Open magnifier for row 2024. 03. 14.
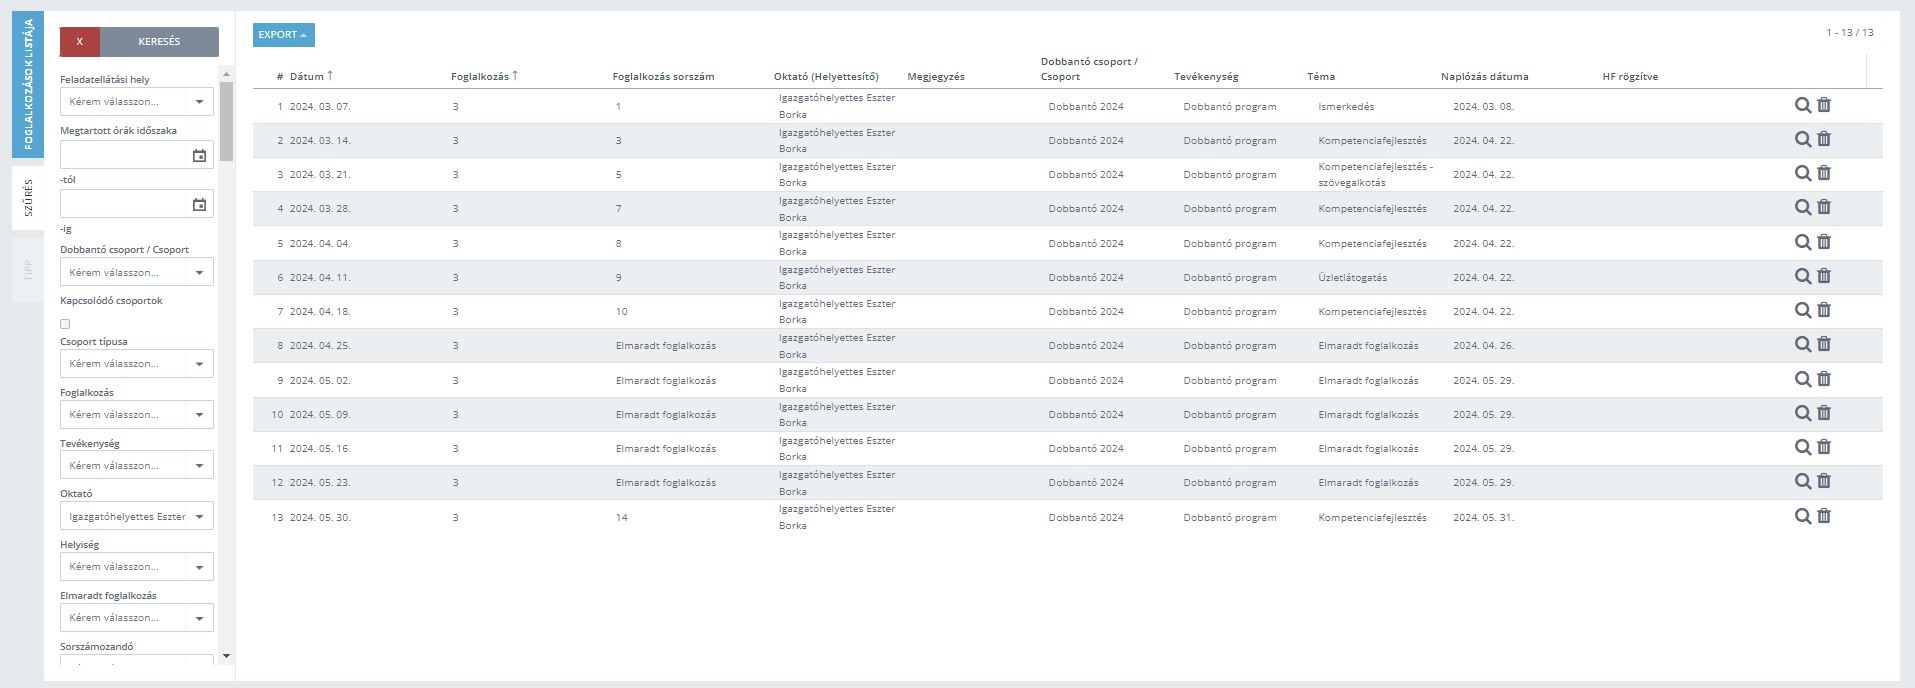 pos(1803,139)
